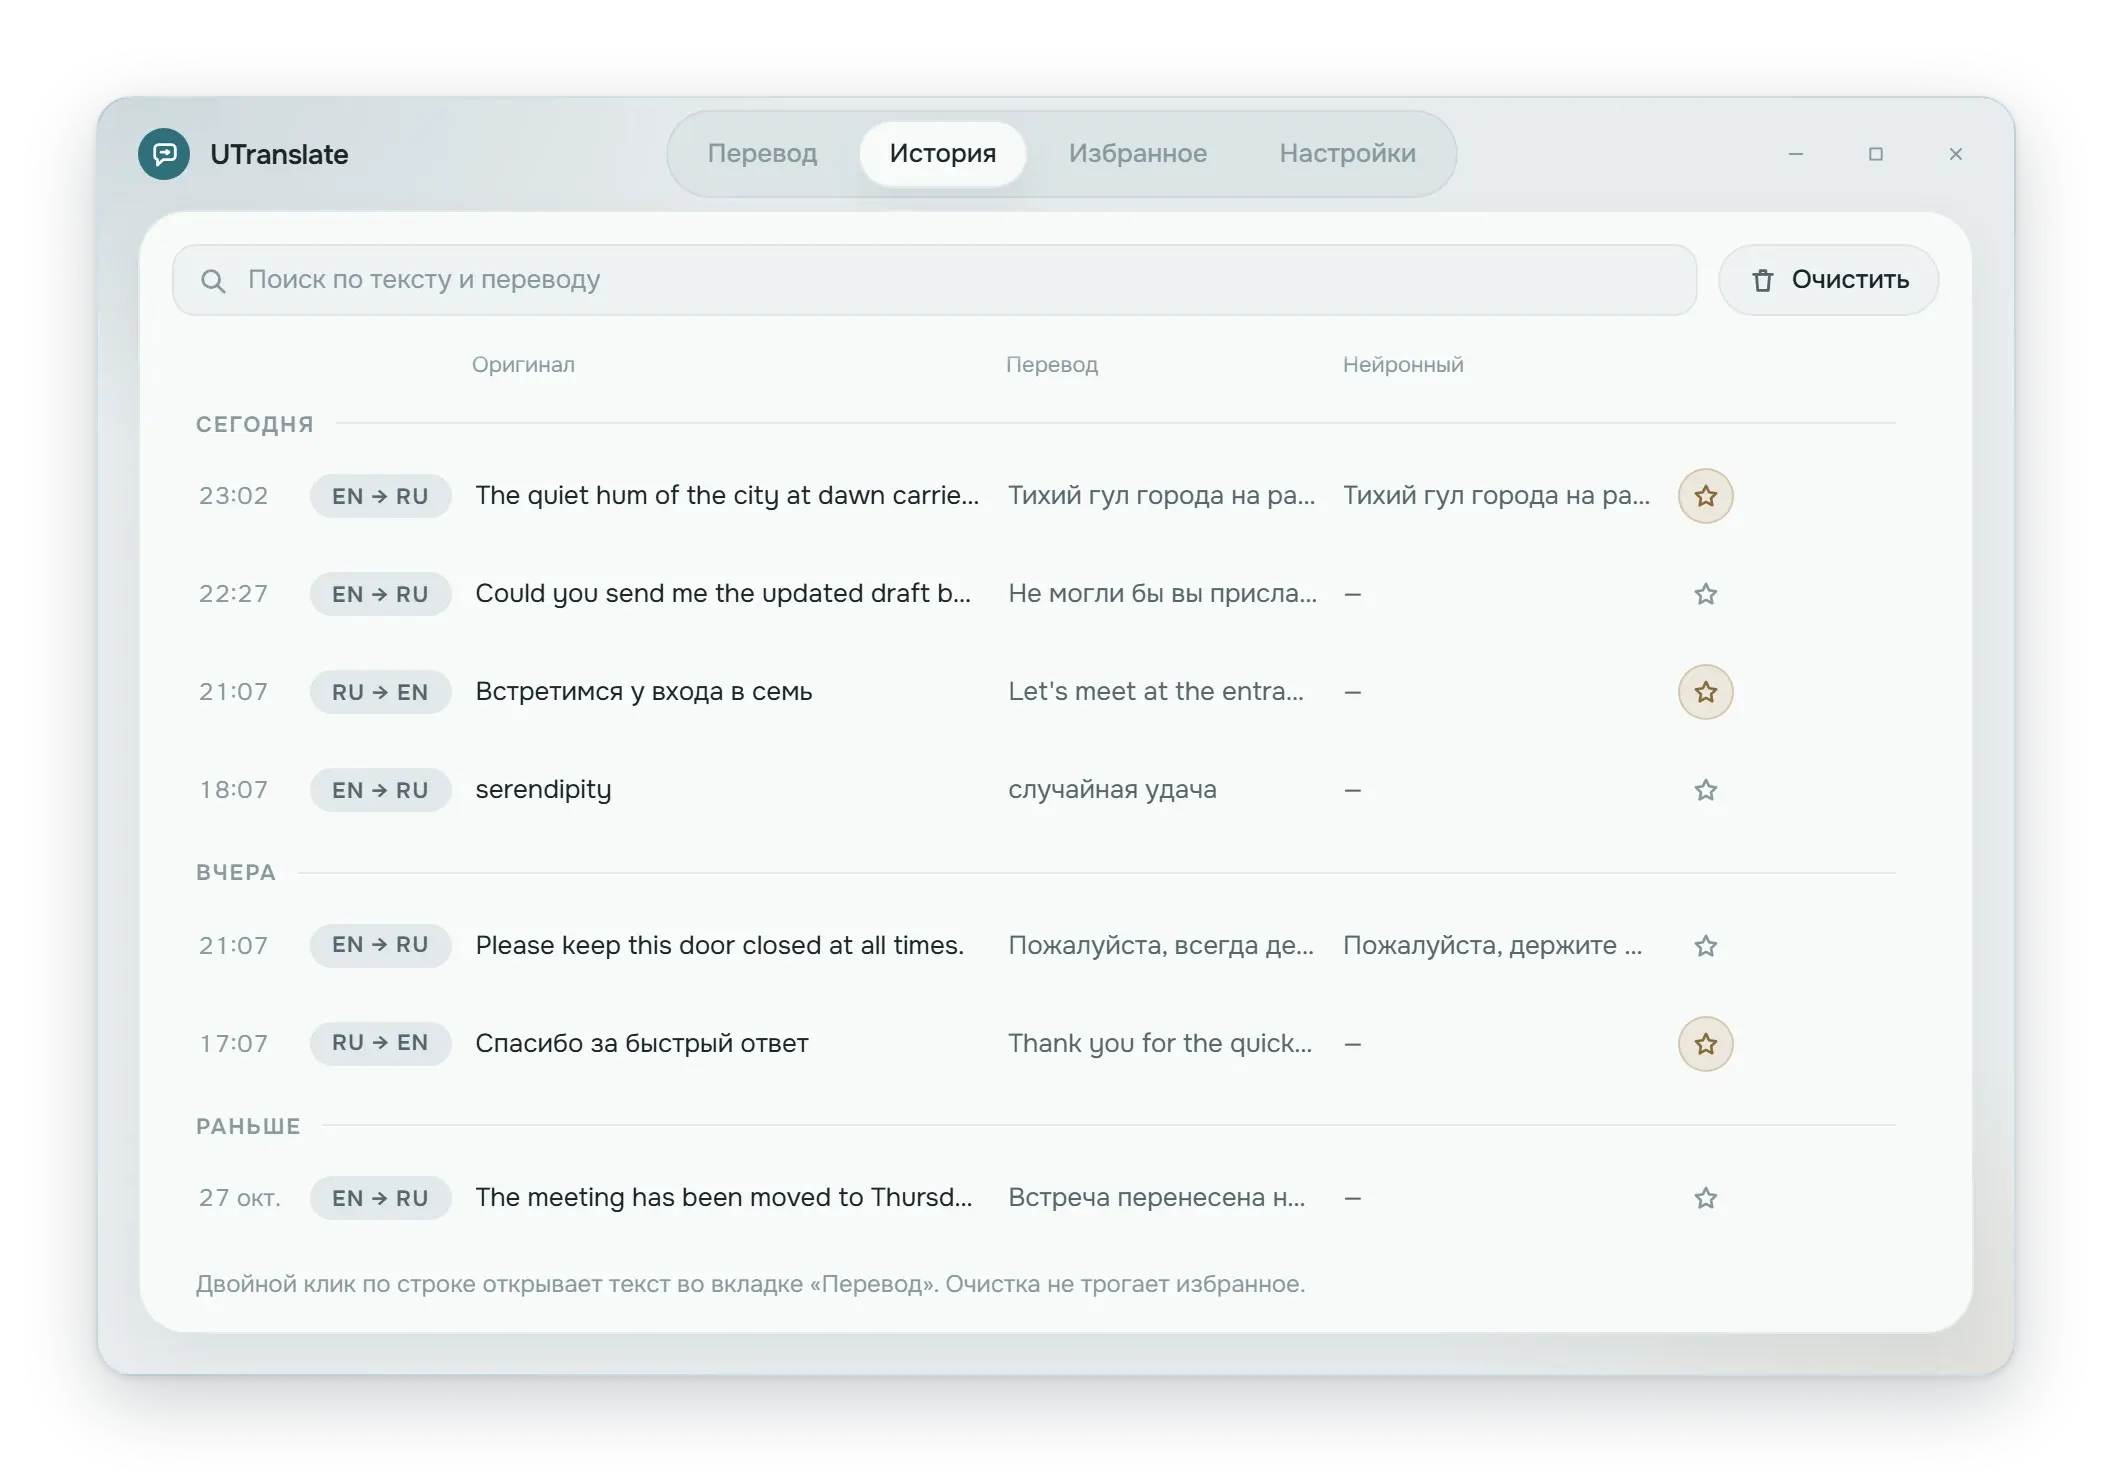The image size is (2112, 1472).
Task: Minimize the UTranslate window
Action: tap(1796, 154)
